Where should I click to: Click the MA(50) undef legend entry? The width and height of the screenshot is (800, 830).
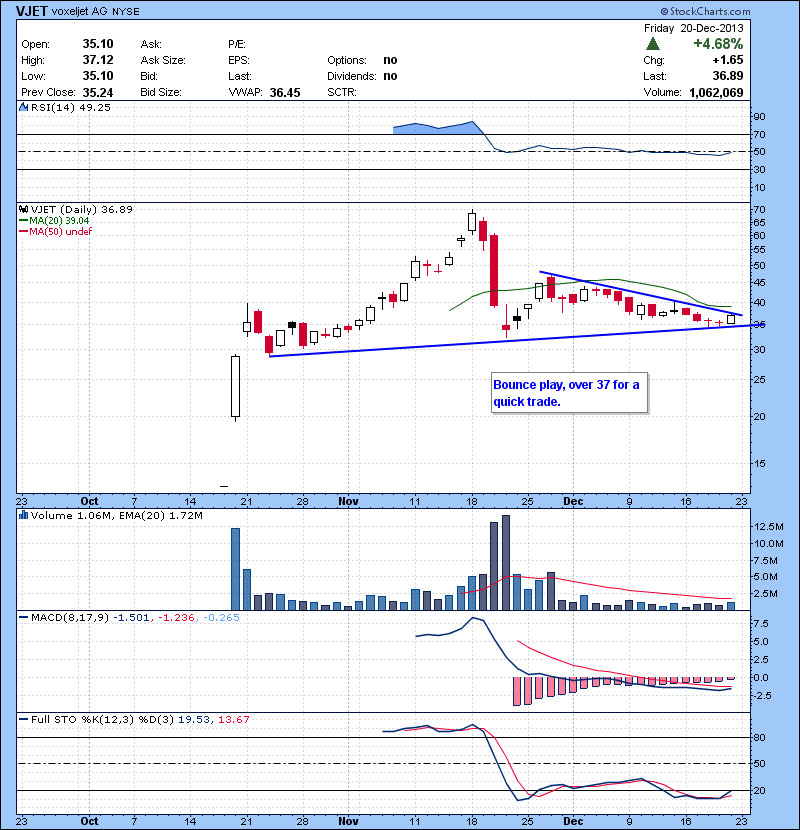click(x=55, y=231)
